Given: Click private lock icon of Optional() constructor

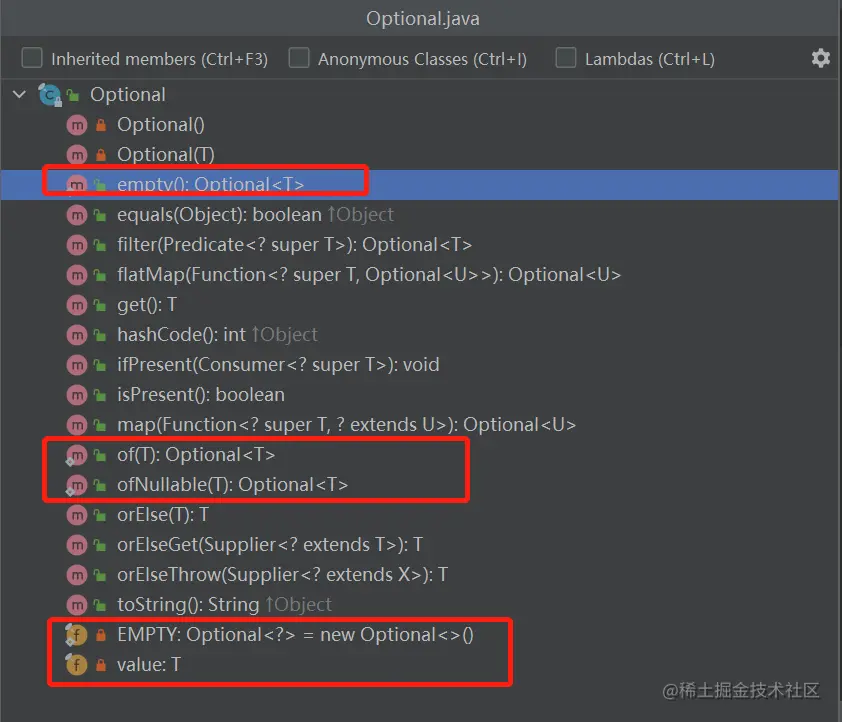Looking at the screenshot, I should pyautogui.click(x=100, y=125).
